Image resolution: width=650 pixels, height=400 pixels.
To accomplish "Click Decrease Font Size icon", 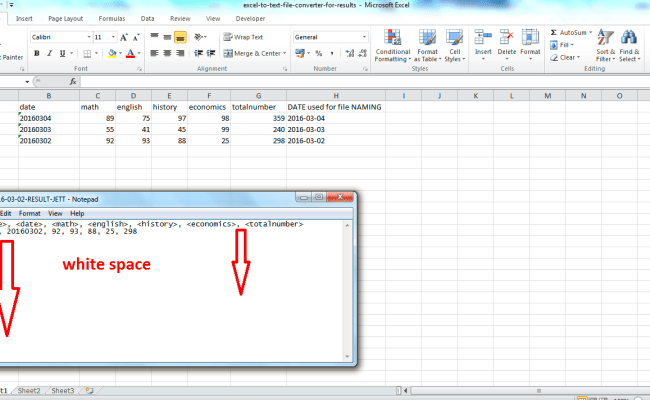I will pyautogui.click(x=136, y=37).
